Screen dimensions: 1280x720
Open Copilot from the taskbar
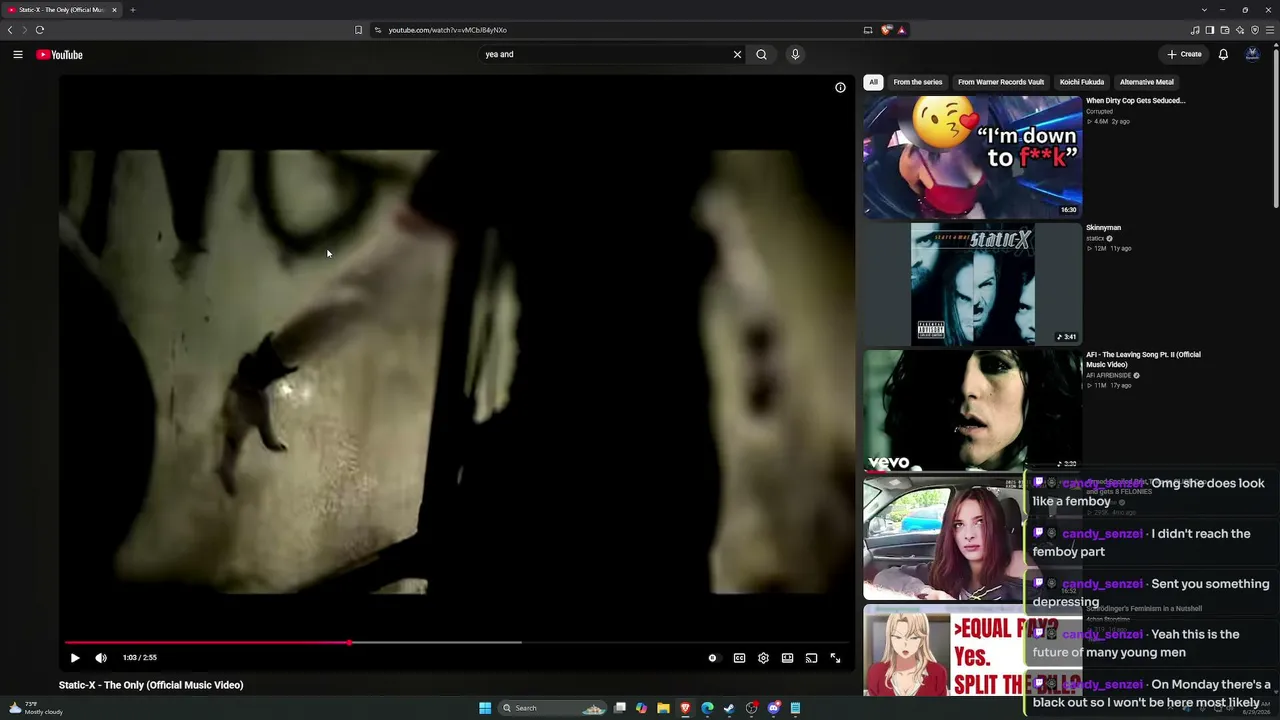[641, 708]
